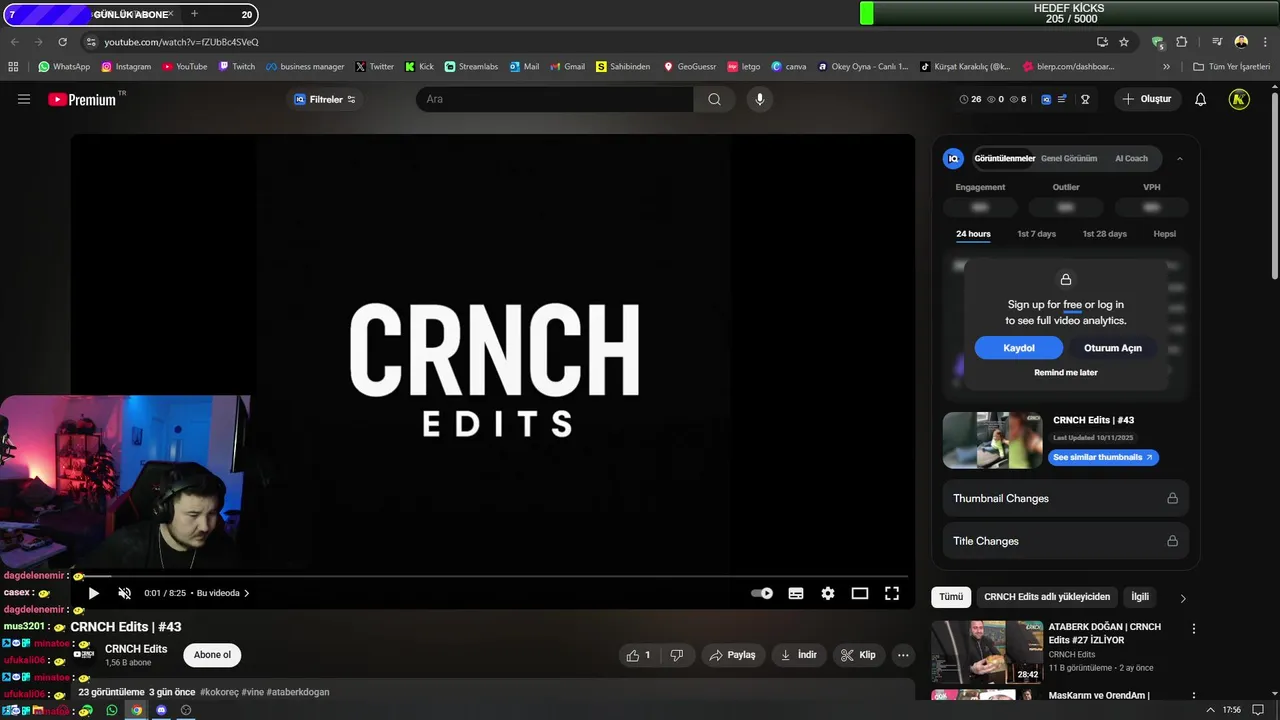This screenshot has width=1280, height=720.
Task: Click Oluştur create button
Action: pos(1146,99)
